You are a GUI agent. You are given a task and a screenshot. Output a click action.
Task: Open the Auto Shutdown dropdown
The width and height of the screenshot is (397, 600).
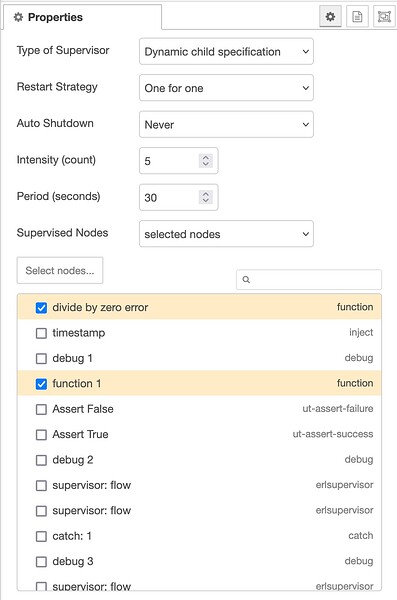click(226, 124)
